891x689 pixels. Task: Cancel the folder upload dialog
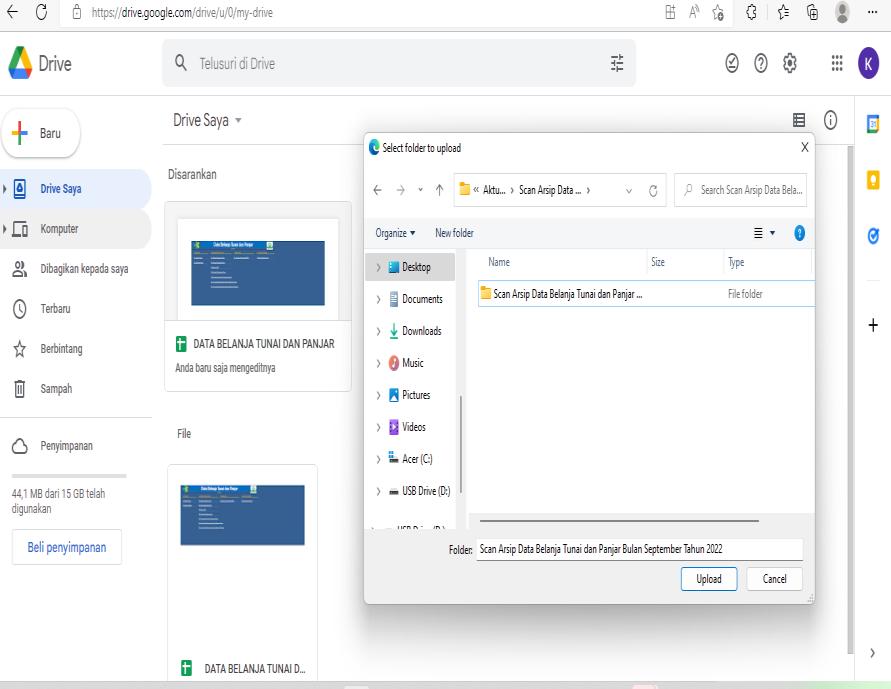(775, 579)
